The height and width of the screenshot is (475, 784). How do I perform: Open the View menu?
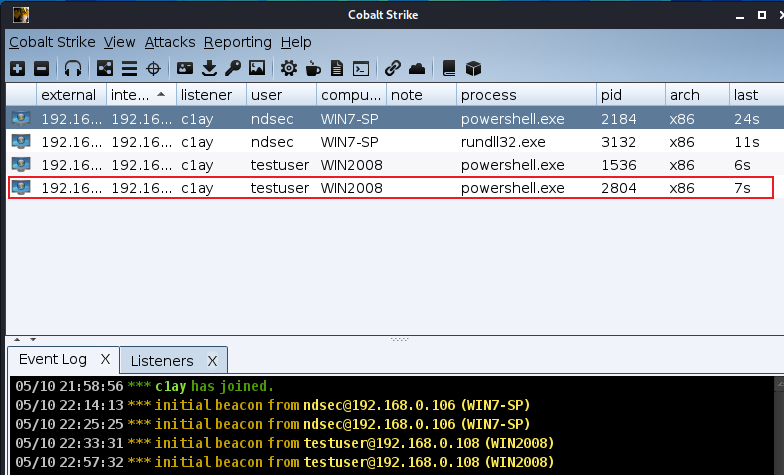(x=120, y=42)
